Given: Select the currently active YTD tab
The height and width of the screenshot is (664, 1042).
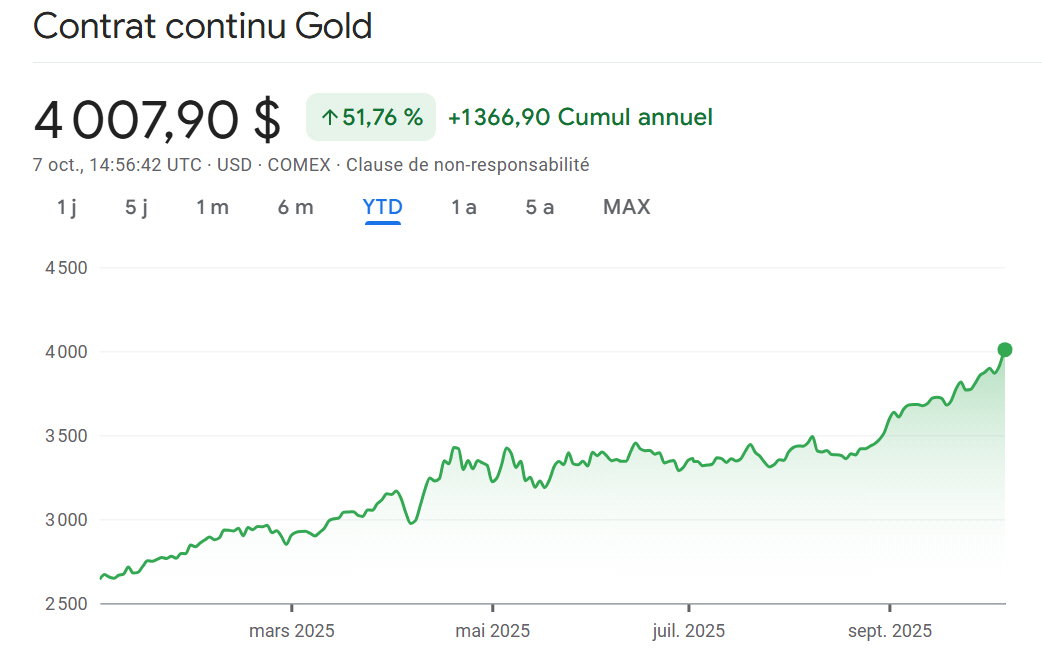Looking at the screenshot, I should 382,207.
